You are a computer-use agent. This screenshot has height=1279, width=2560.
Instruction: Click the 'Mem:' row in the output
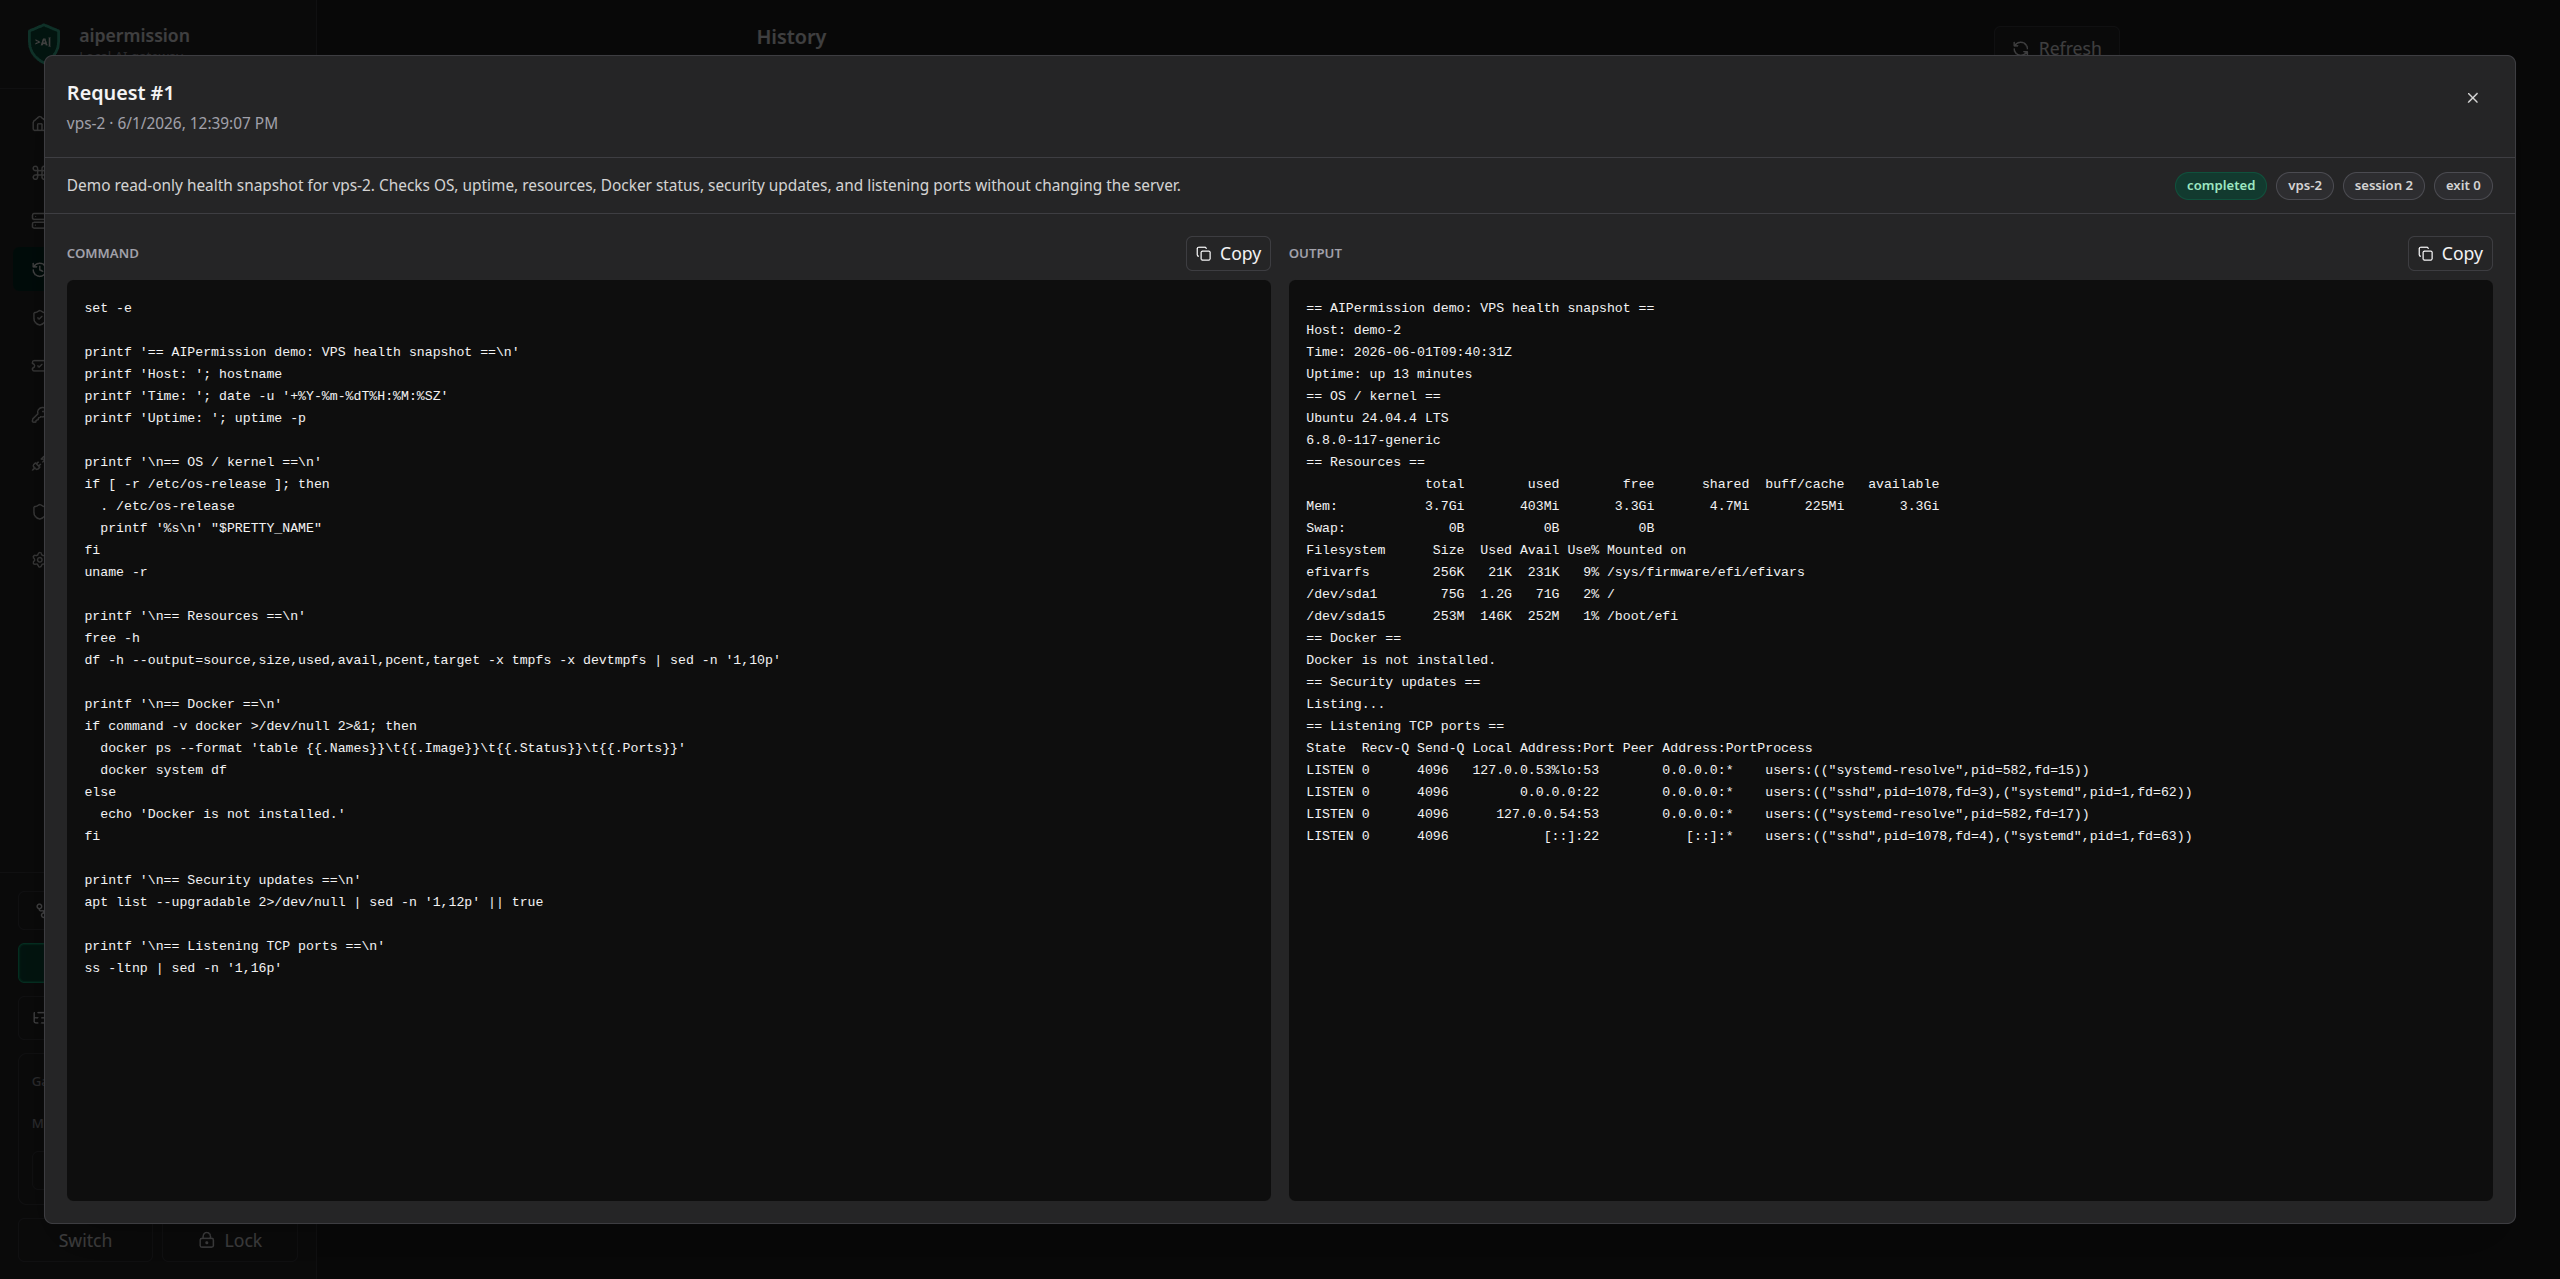(1622, 506)
